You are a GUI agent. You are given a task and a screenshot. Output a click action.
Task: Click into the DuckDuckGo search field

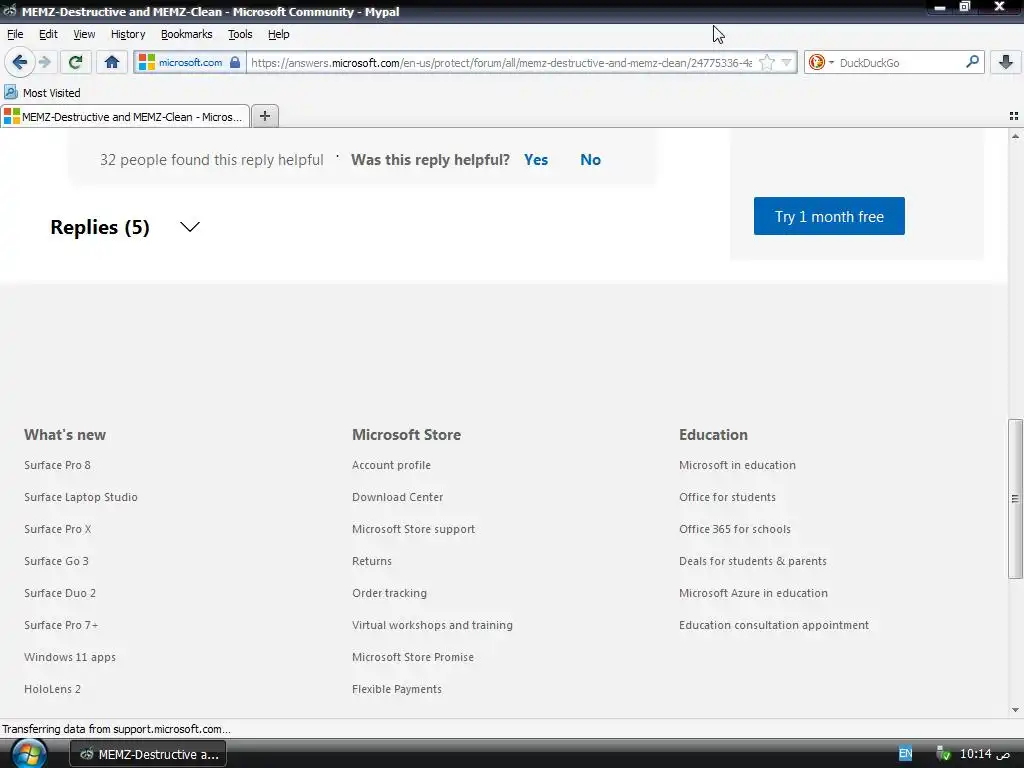click(x=900, y=63)
